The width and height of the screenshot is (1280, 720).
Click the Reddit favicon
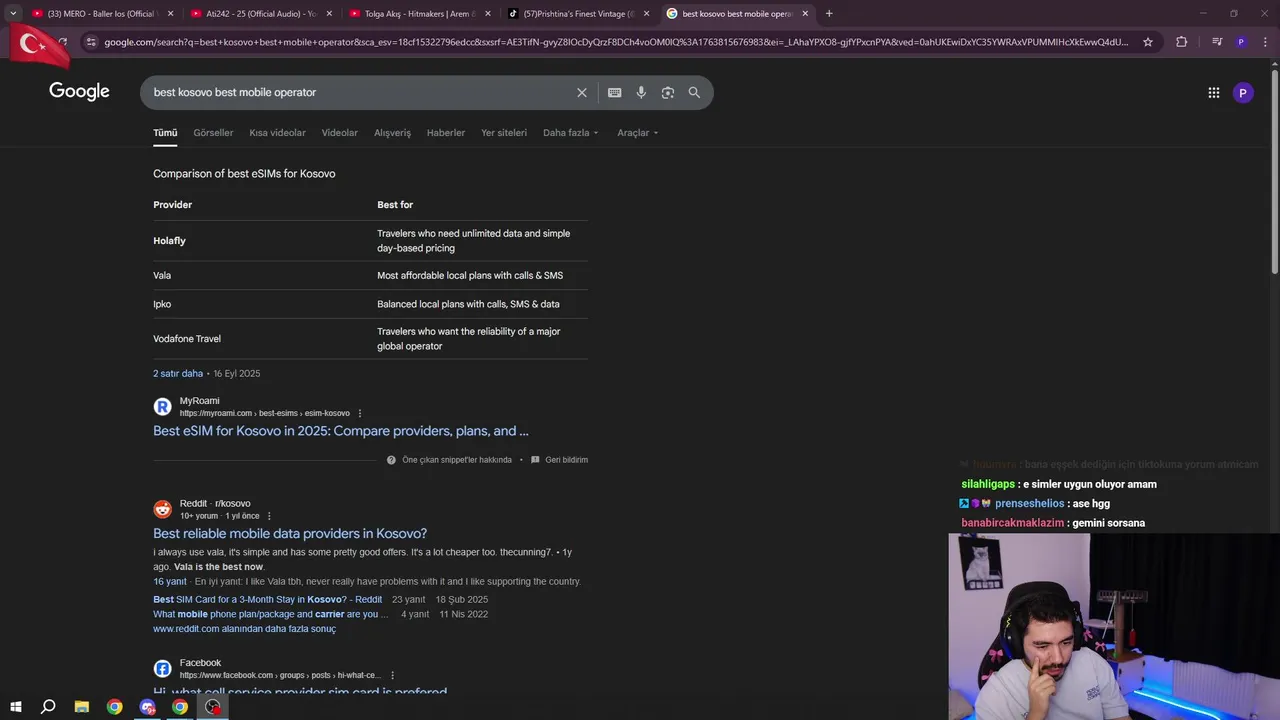162,509
